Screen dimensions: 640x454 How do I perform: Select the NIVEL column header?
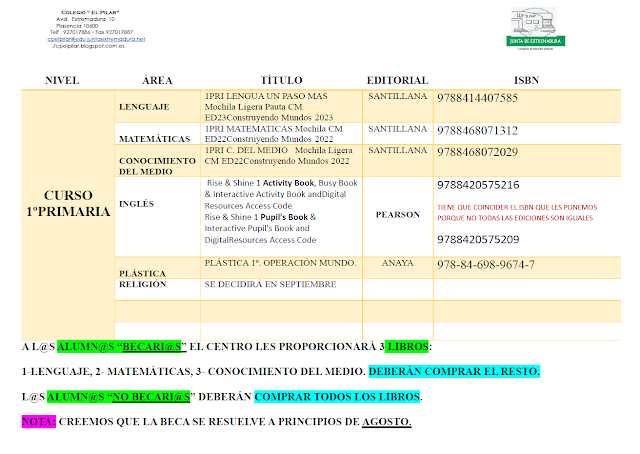[x=62, y=80]
